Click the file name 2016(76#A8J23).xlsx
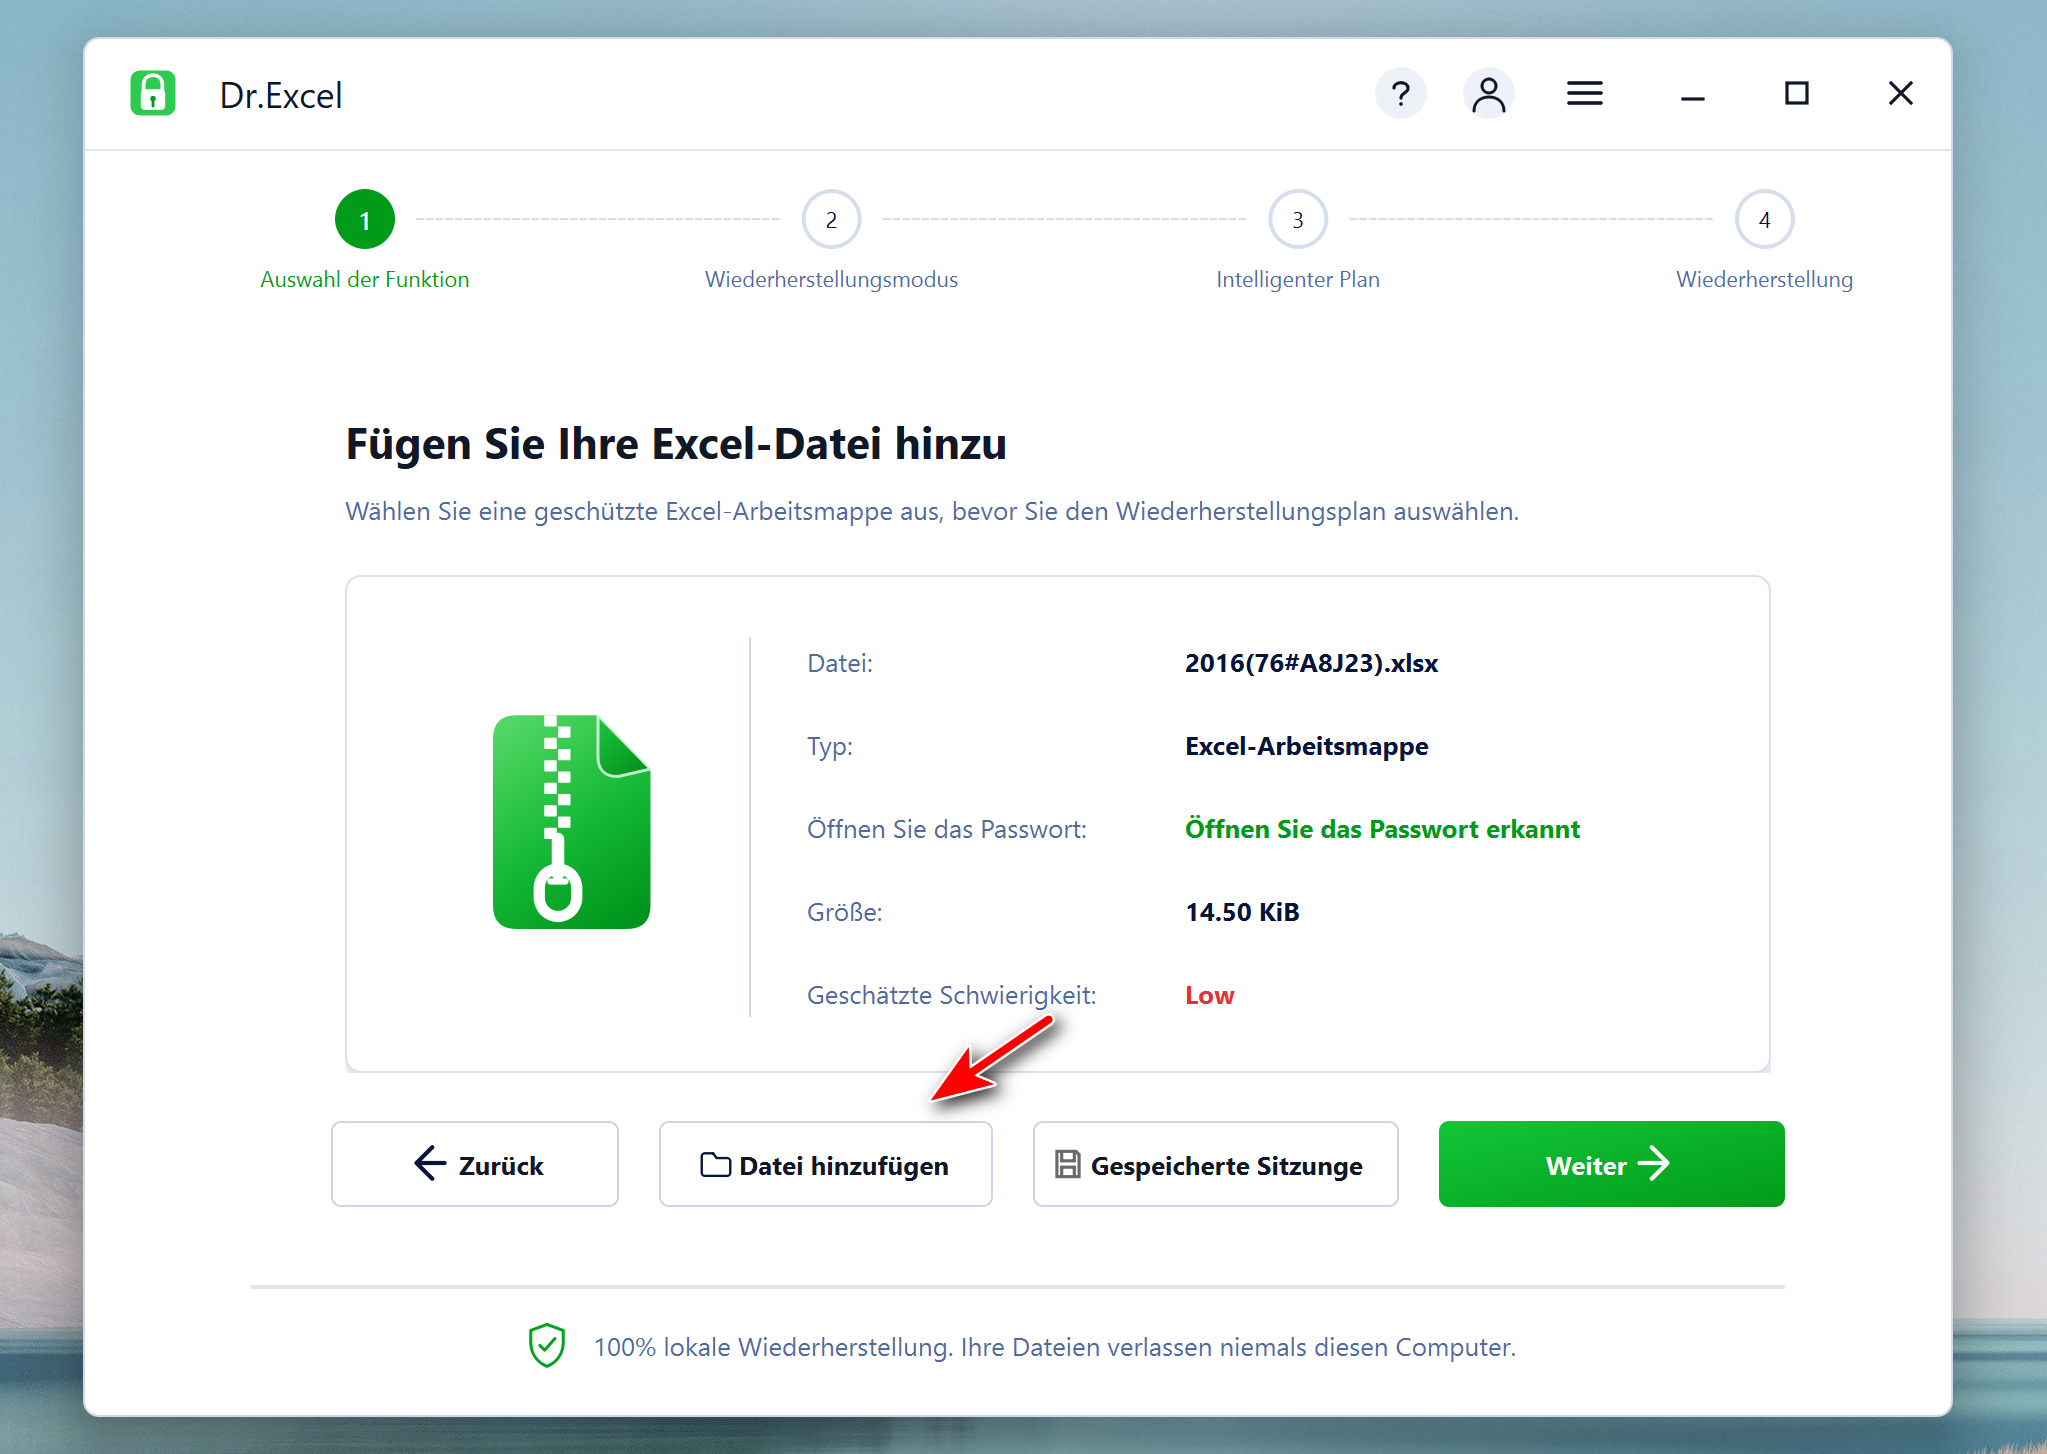This screenshot has height=1454, width=2047. pos(1311,663)
